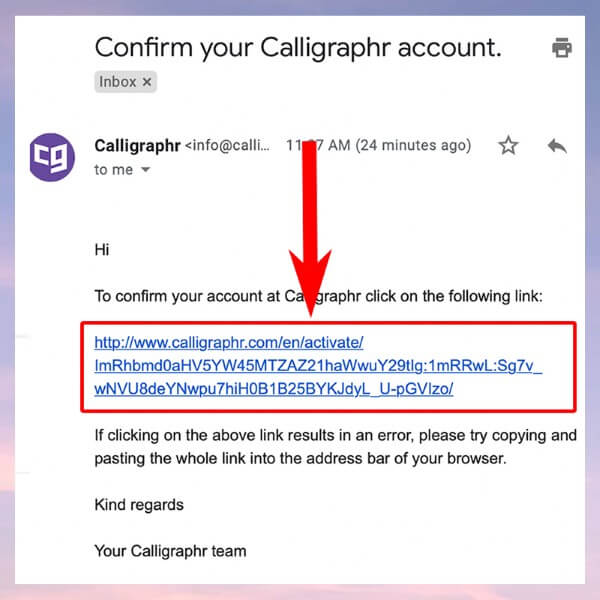Click the print icon
The image size is (600, 600).
pyautogui.click(x=562, y=48)
